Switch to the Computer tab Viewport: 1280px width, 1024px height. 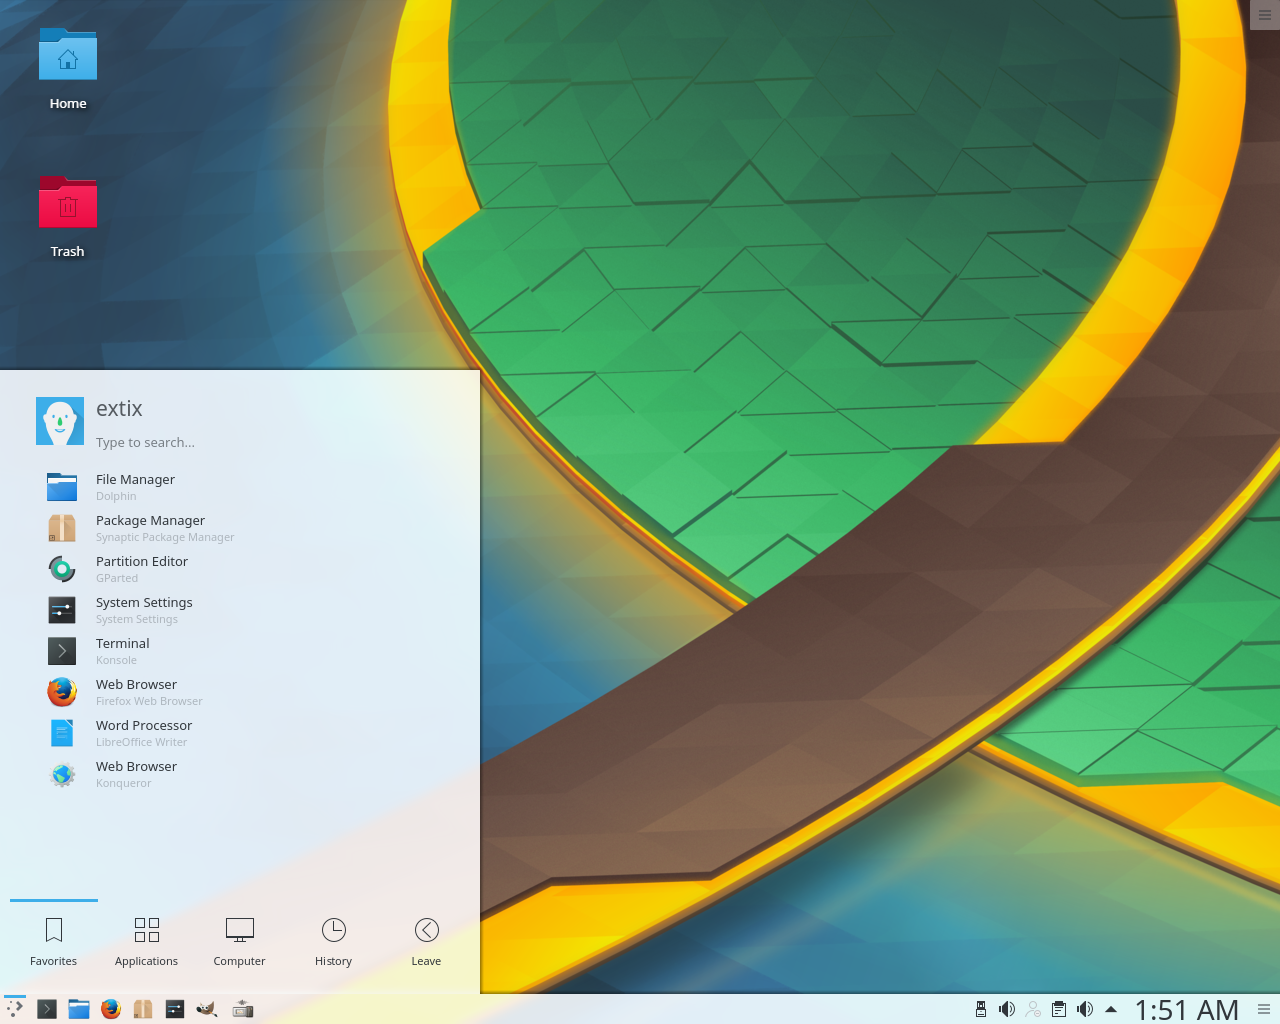240,942
